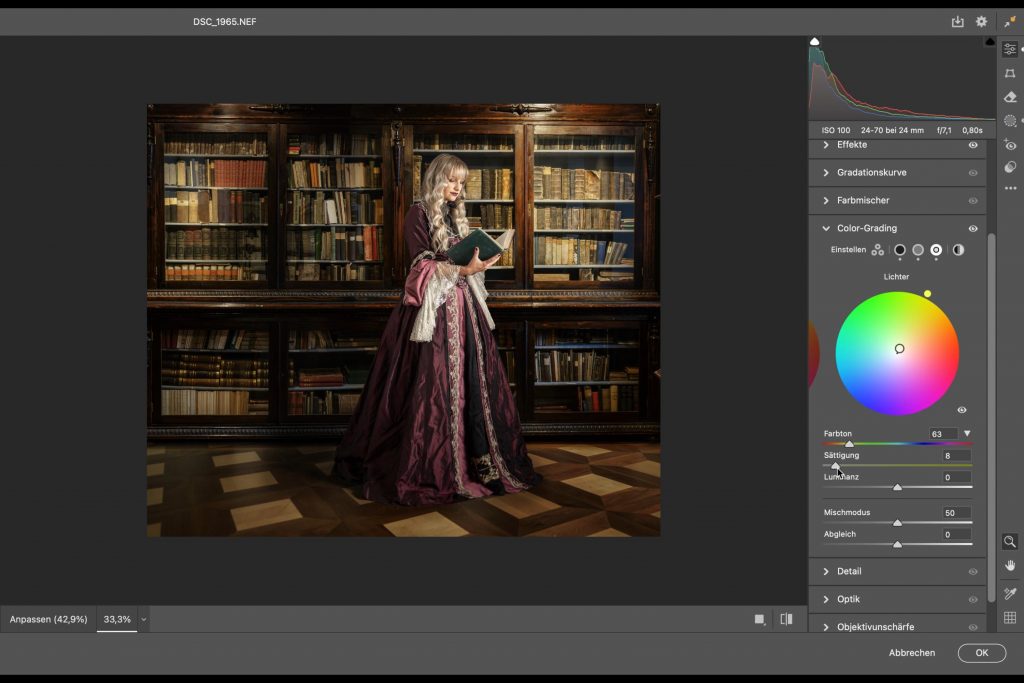Click the Abbrechen button

click(x=911, y=653)
